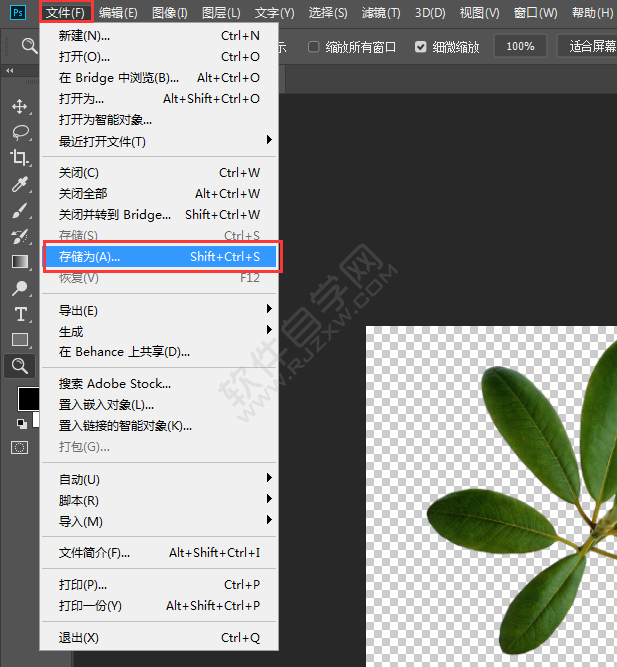Expand the 导出(E) submenu

[x=159, y=311]
